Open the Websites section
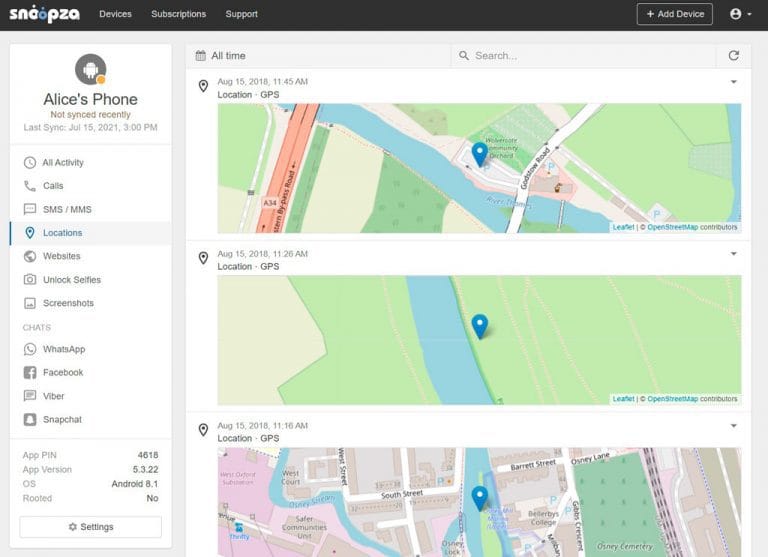Screen dimensions: 768x557 [x=91, y=256]
